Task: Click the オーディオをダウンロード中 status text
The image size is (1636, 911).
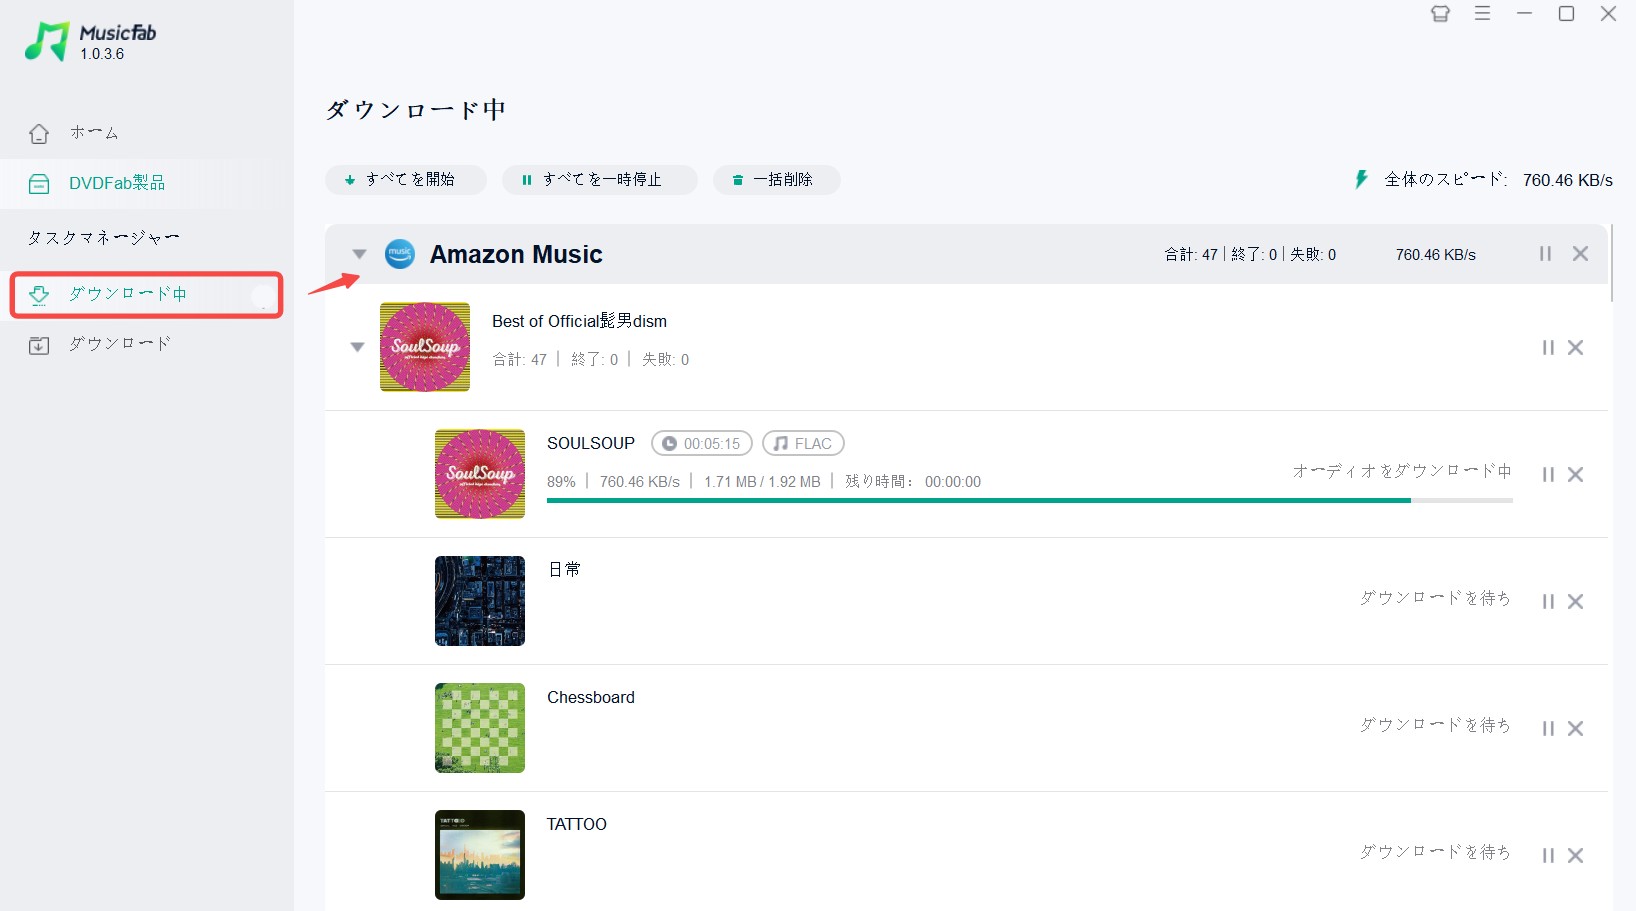Action: coord(1402,471)
